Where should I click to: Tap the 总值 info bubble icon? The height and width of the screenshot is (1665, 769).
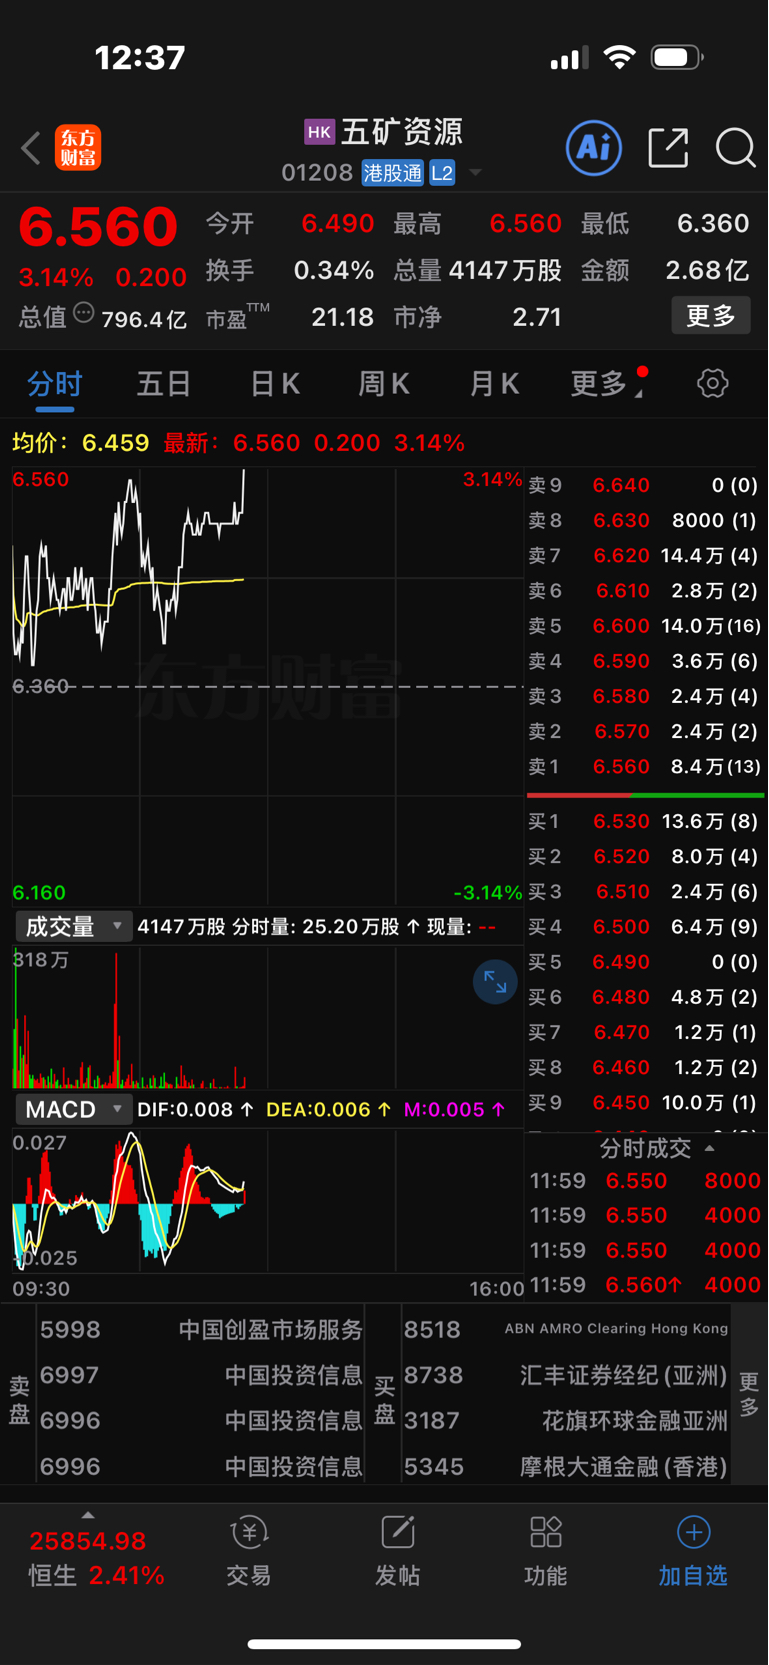84,314
